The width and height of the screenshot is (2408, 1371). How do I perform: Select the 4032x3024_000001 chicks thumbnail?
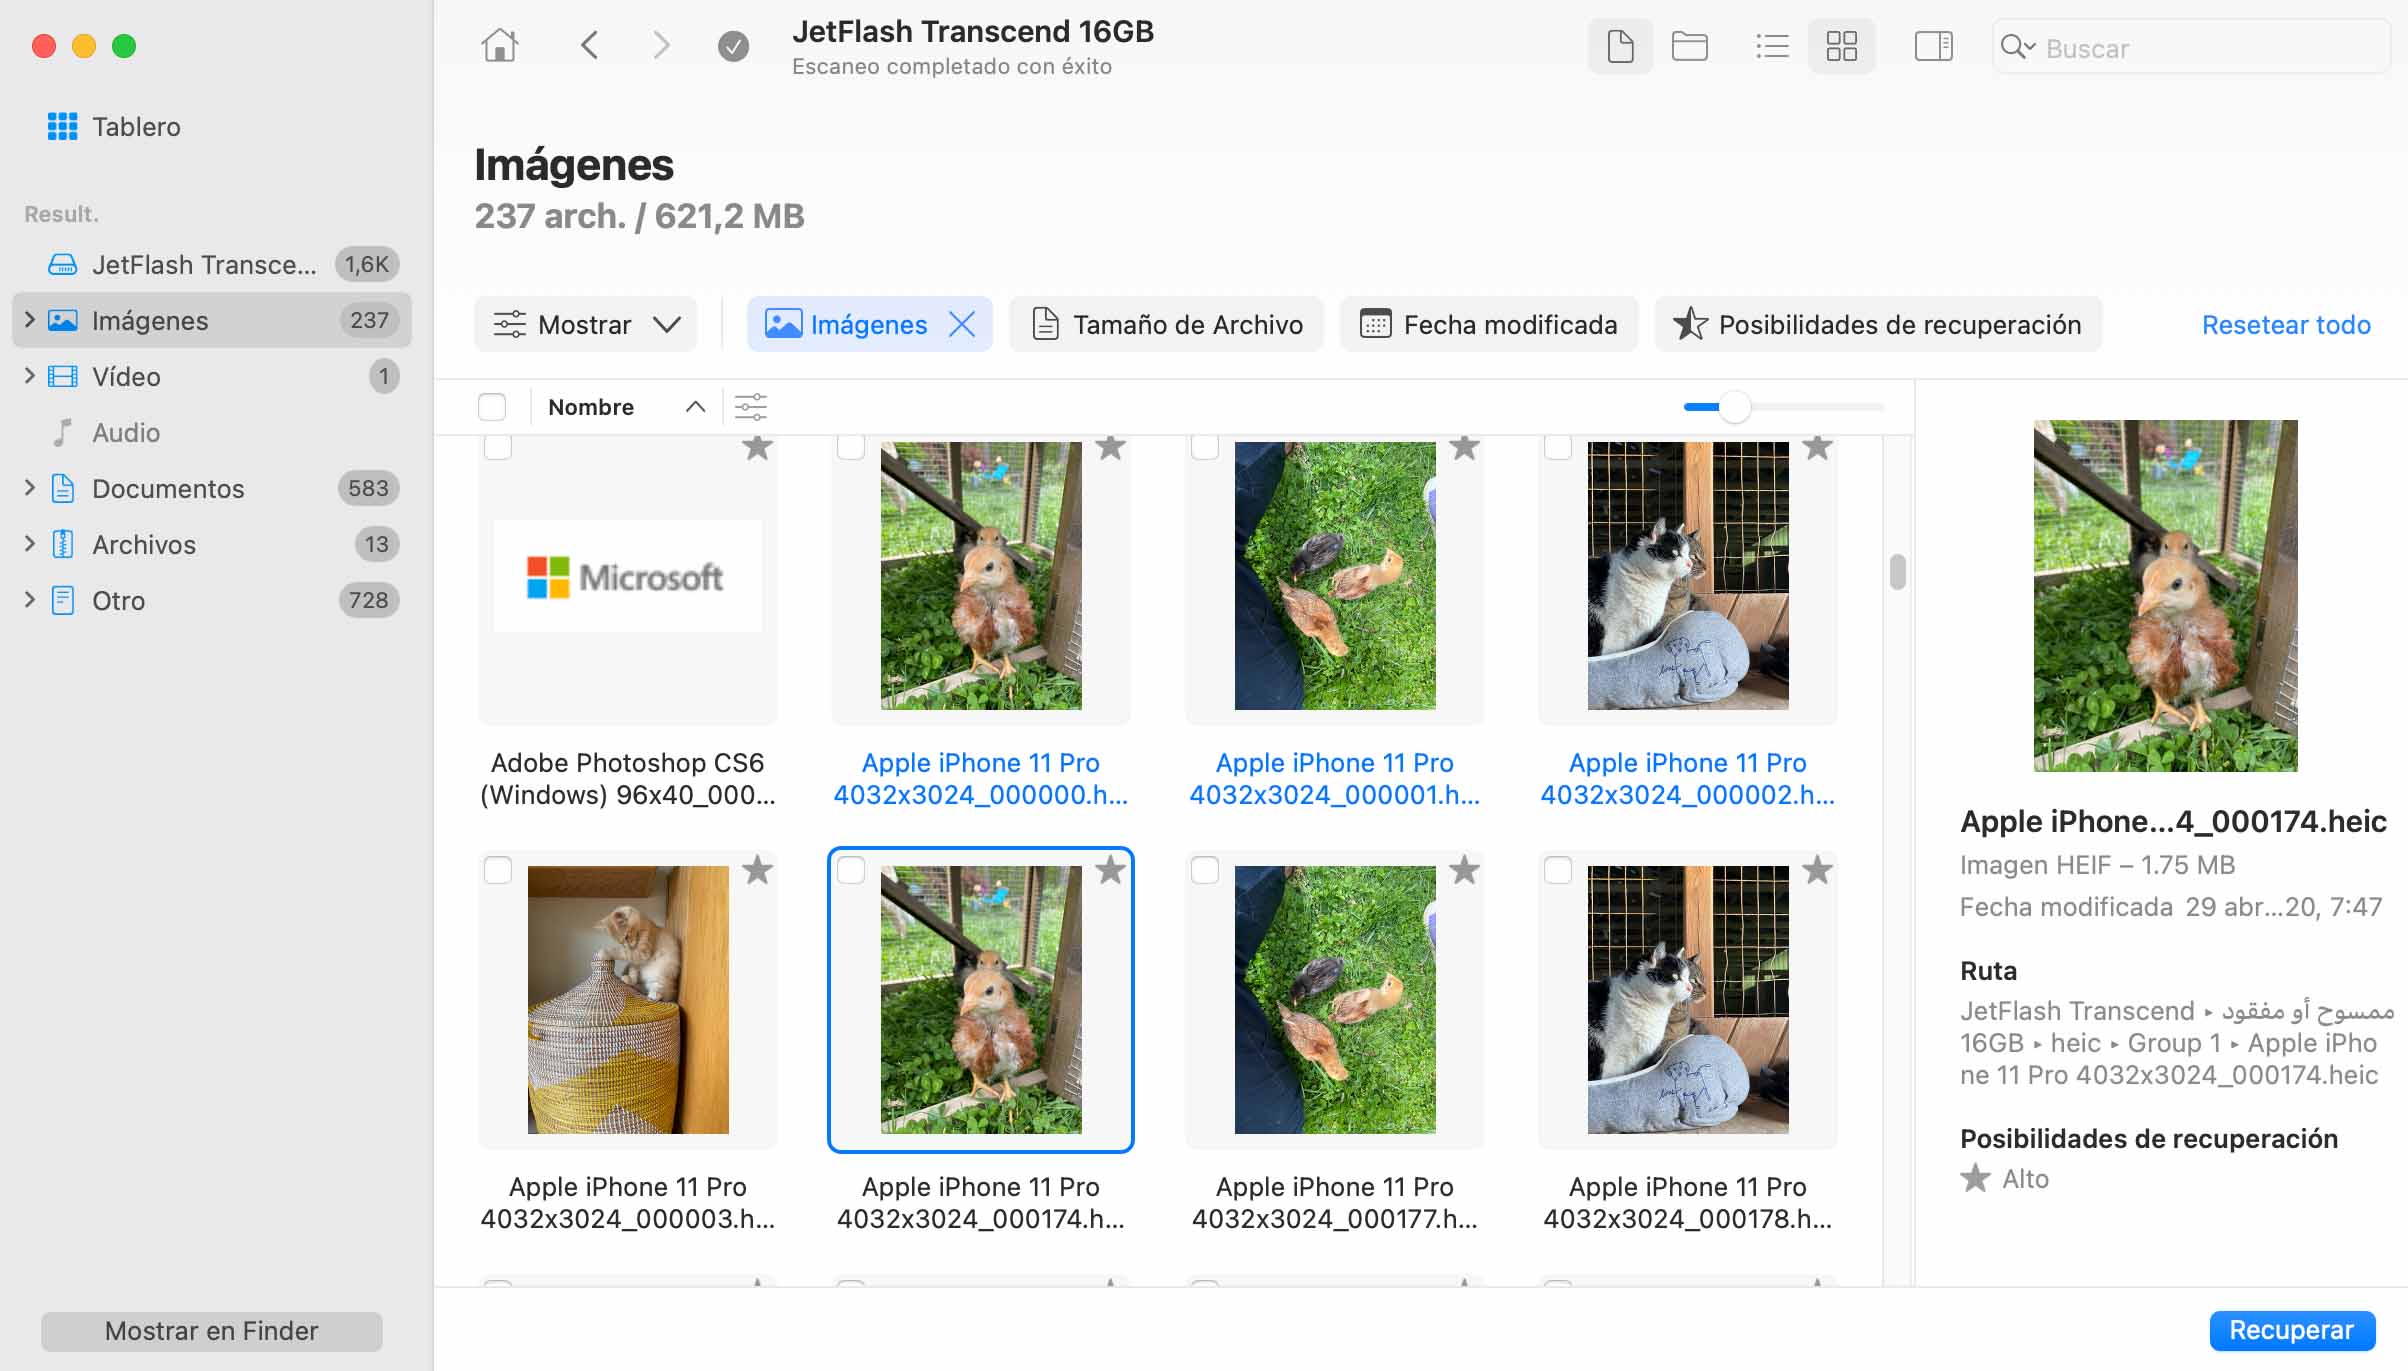(x=1335, y=576)
